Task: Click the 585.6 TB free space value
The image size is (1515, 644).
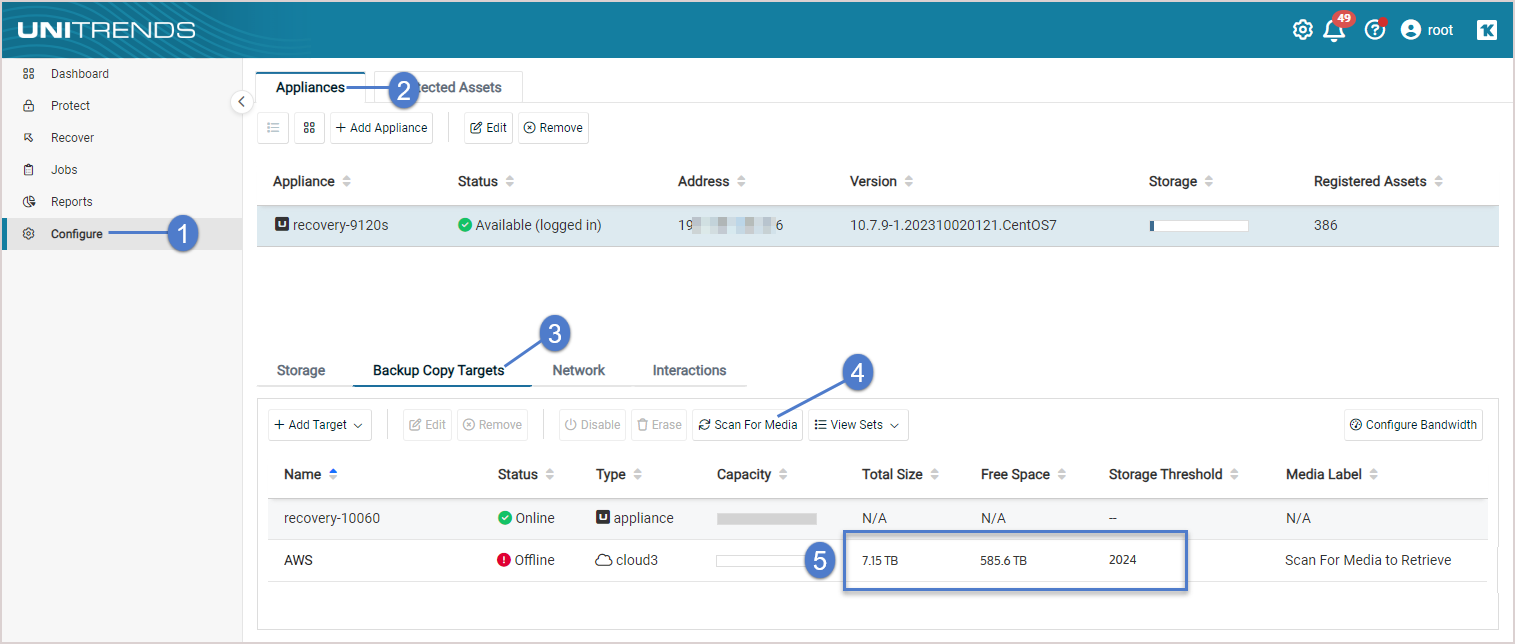Action: (1003, 560)
